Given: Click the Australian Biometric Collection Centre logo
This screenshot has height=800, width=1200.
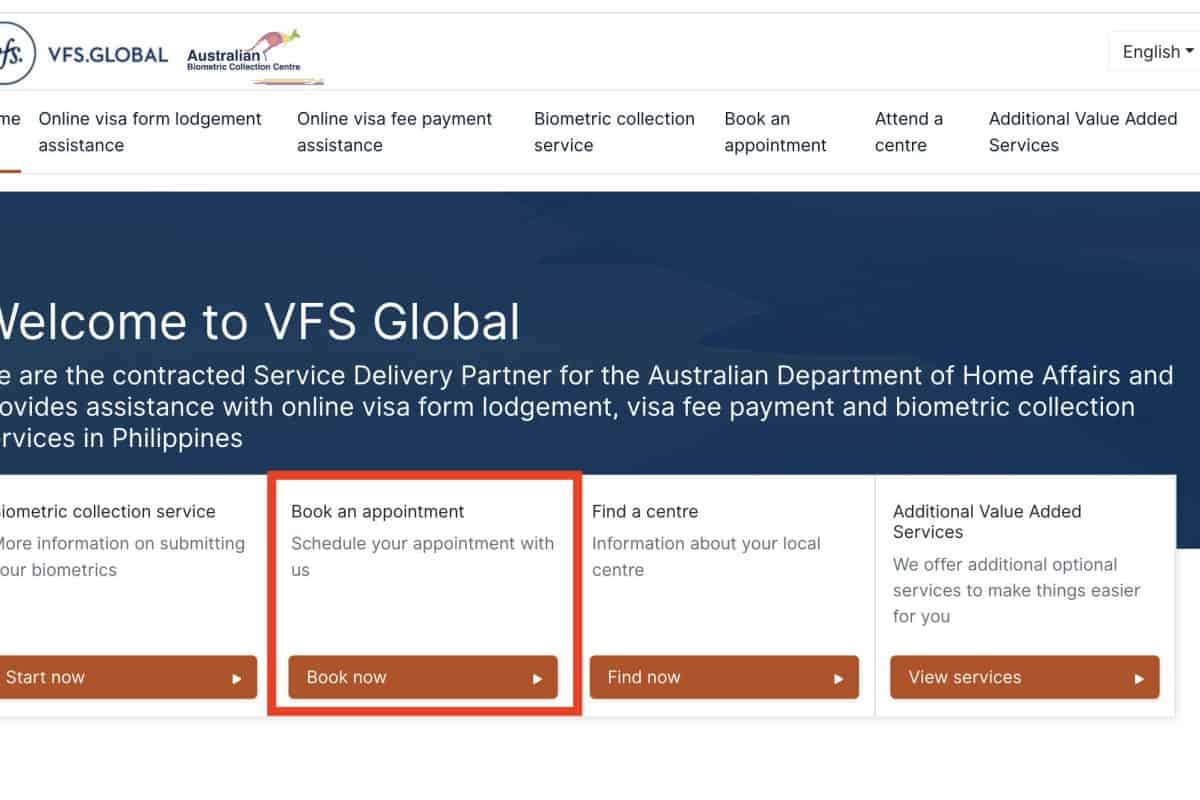Looking at the screenshot, I should (255, 58).
